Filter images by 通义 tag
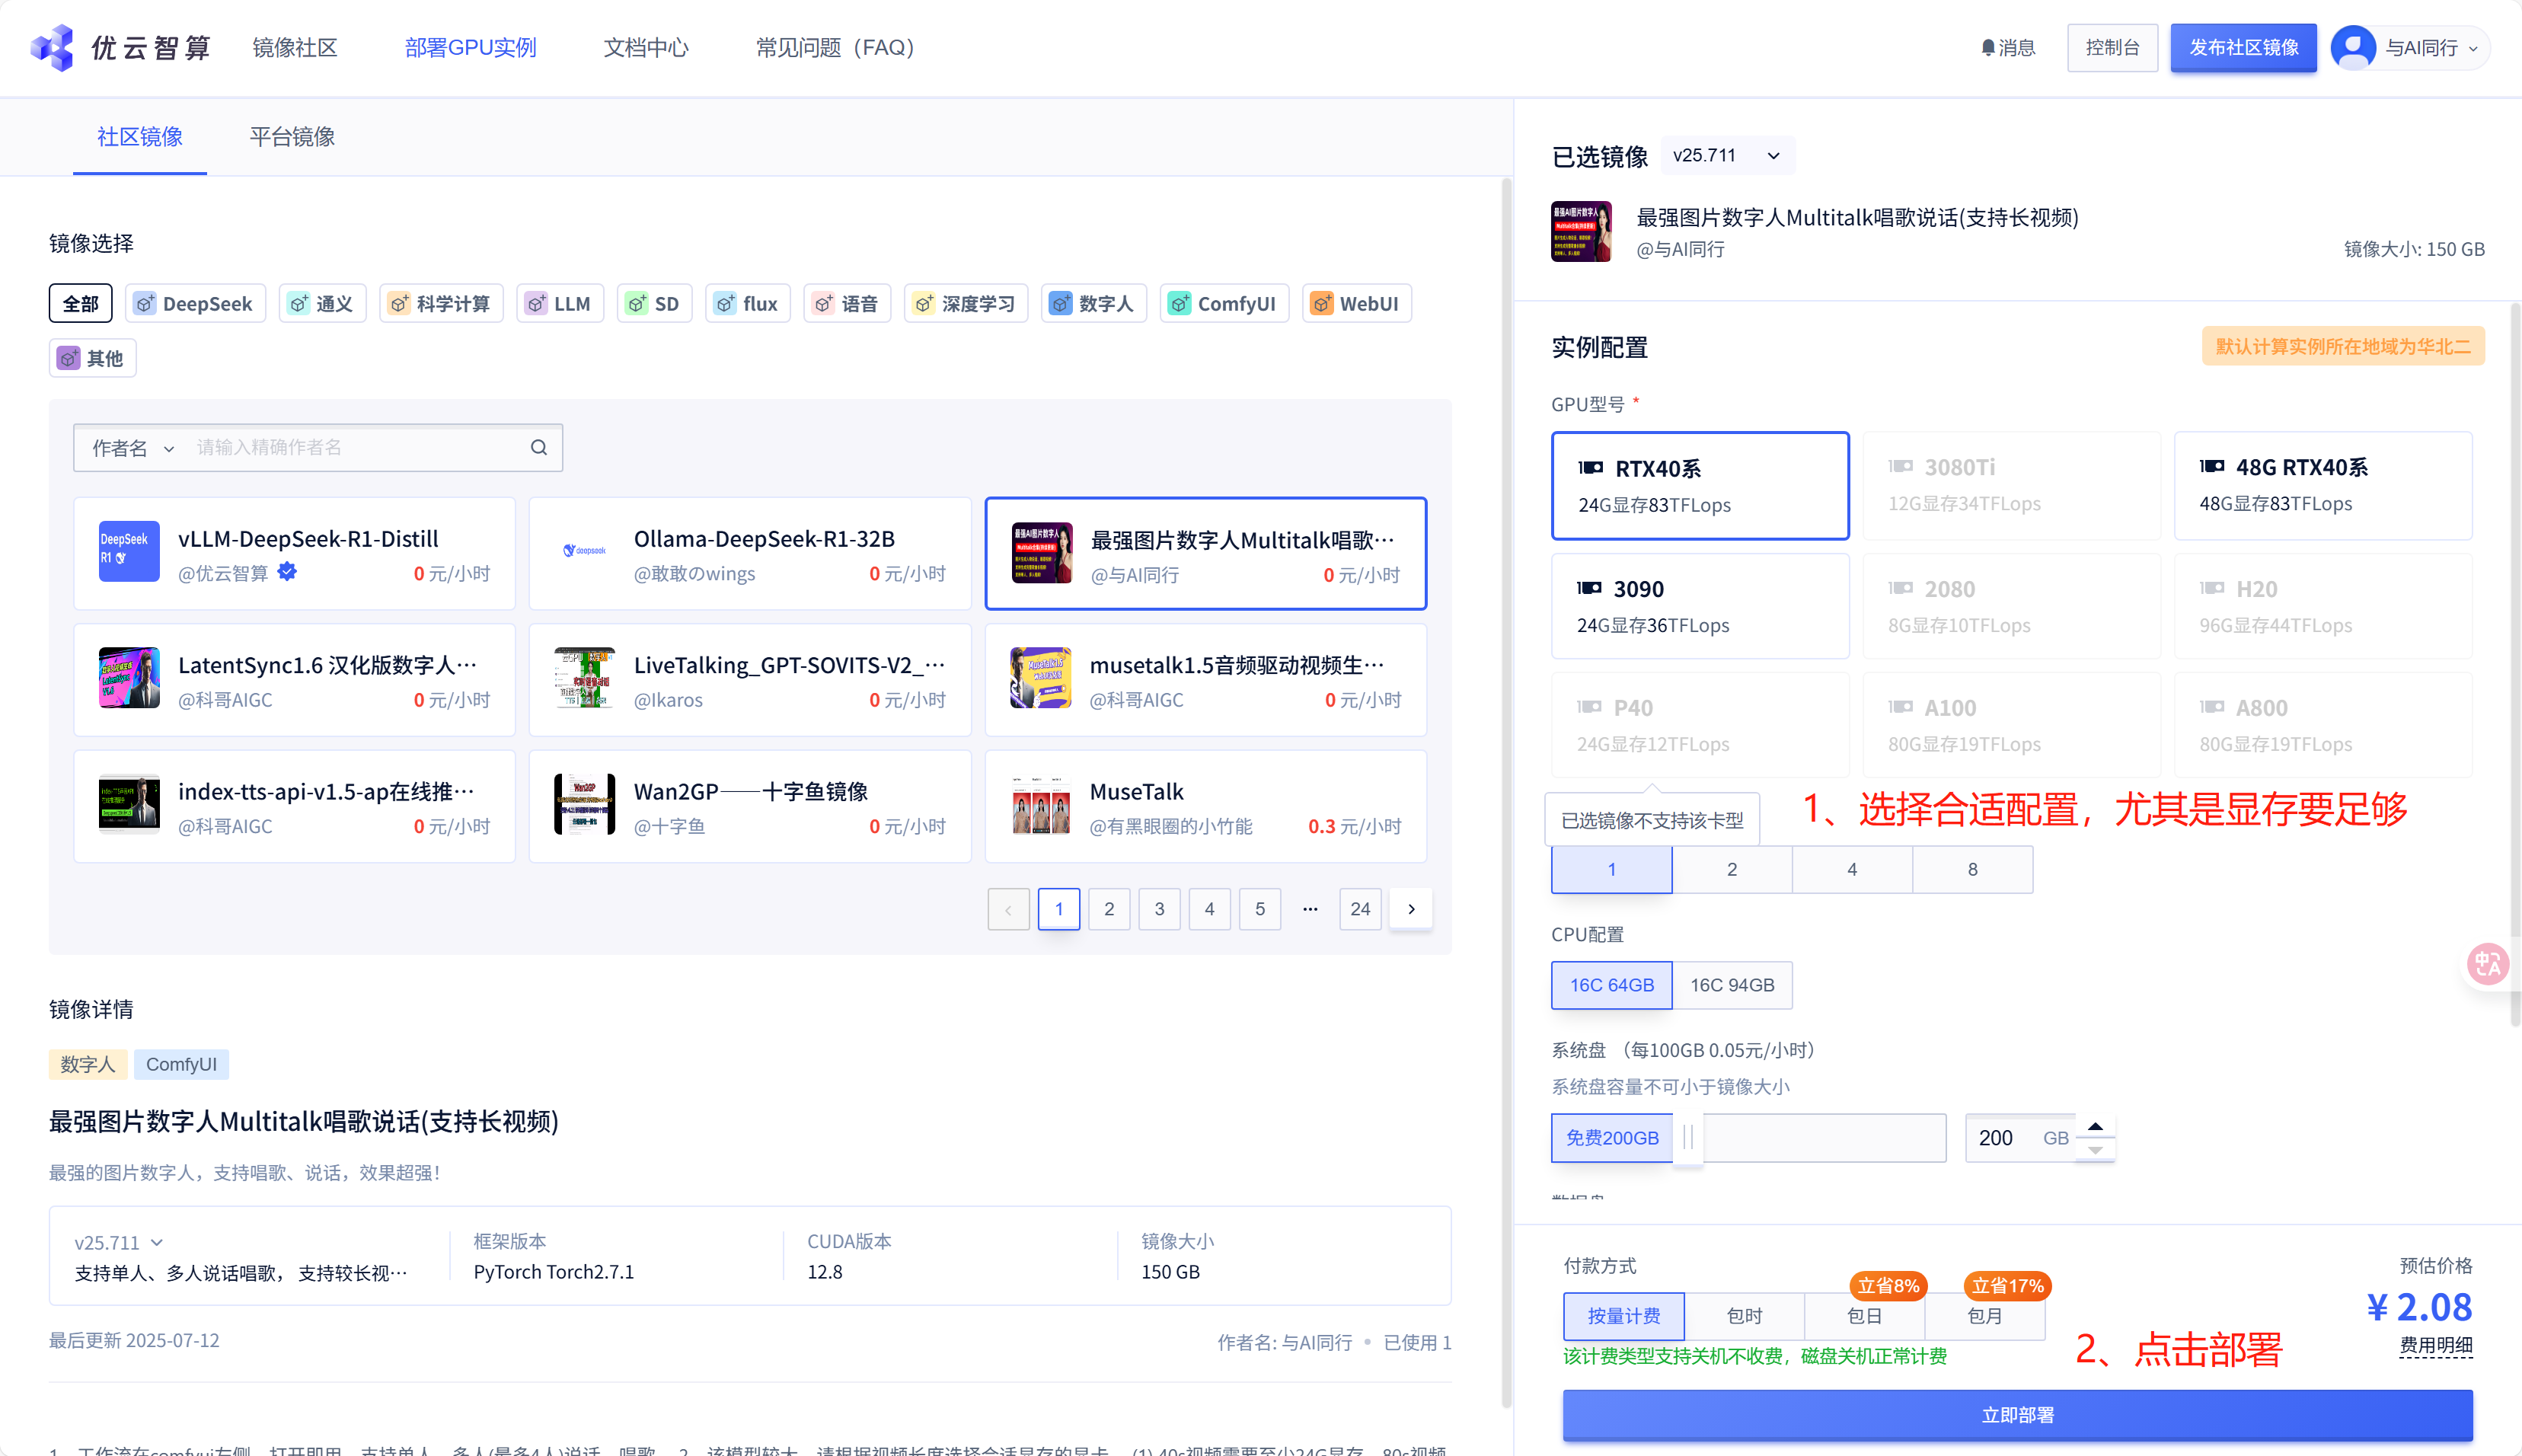 tap(322, 303)
